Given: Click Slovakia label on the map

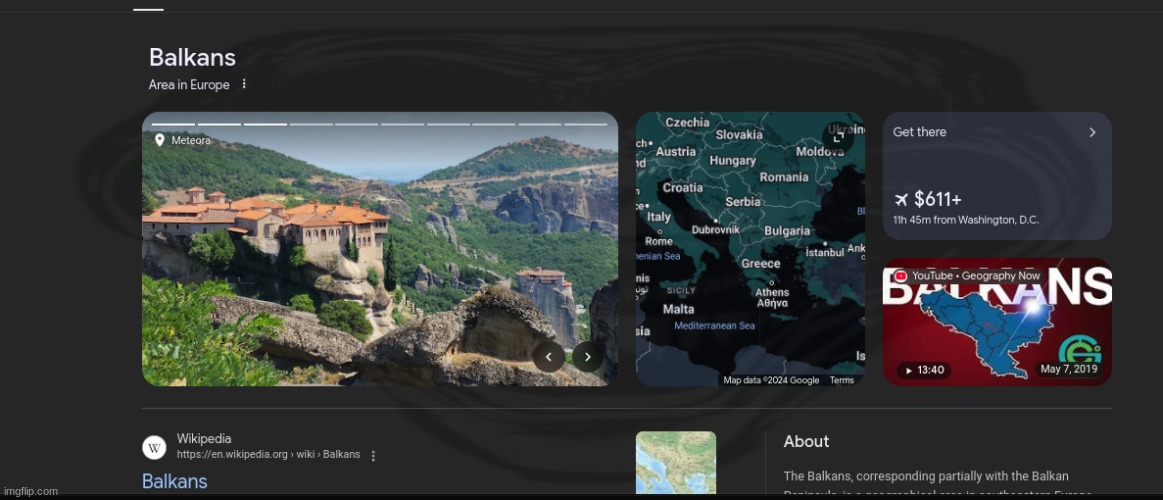Looking at the screenshot, I should [x=739, y=135].
